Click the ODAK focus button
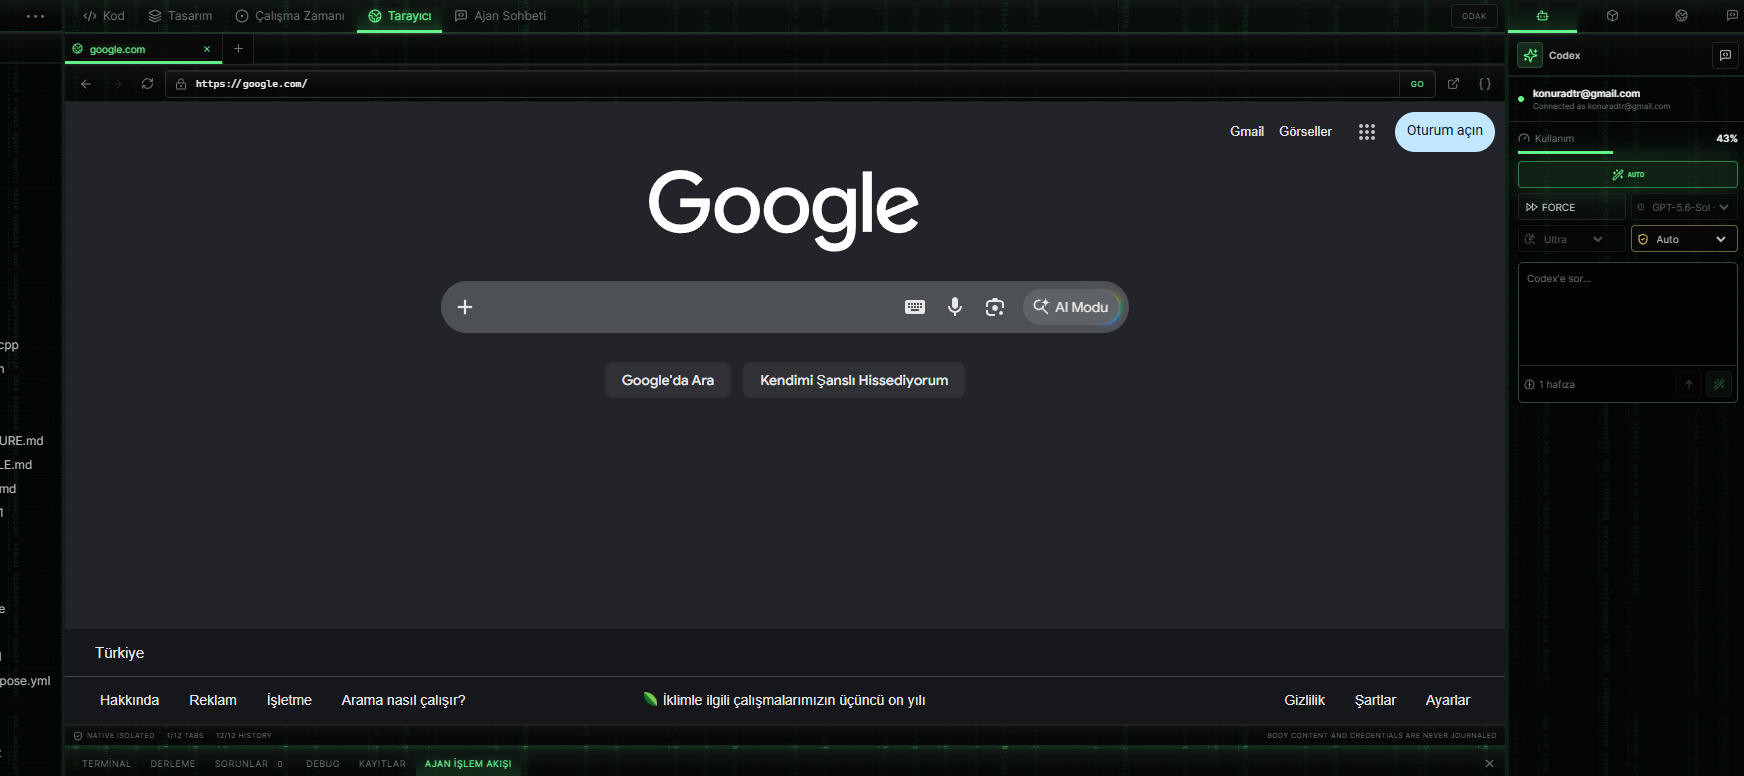The height and width of the screenshot is (776, 1744). 1474,16
